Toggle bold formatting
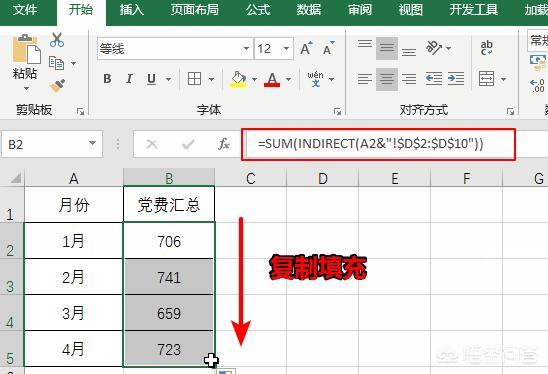 pyautogui.click(x=107, y=79)
